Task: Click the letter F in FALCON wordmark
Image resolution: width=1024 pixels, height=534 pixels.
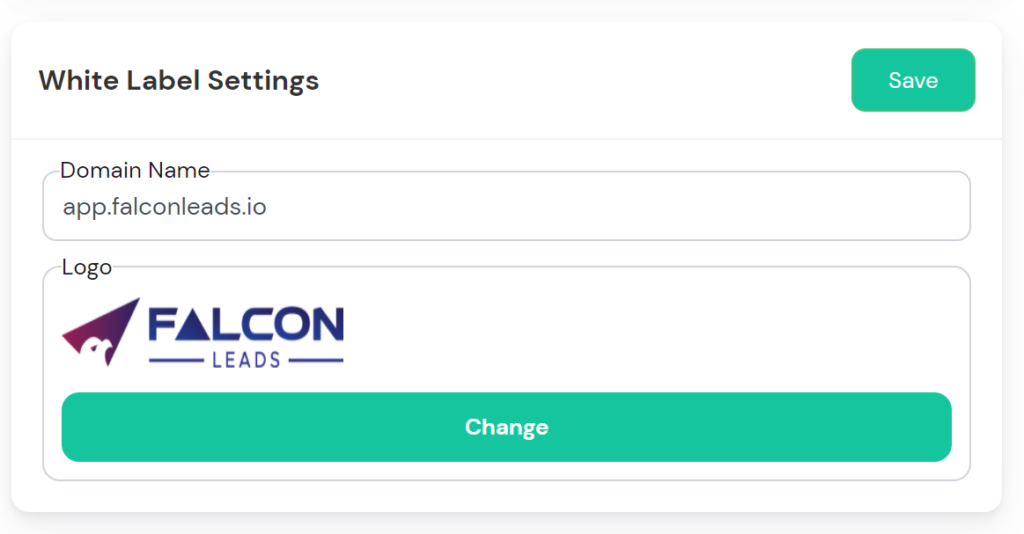Action: coord(162,324)
